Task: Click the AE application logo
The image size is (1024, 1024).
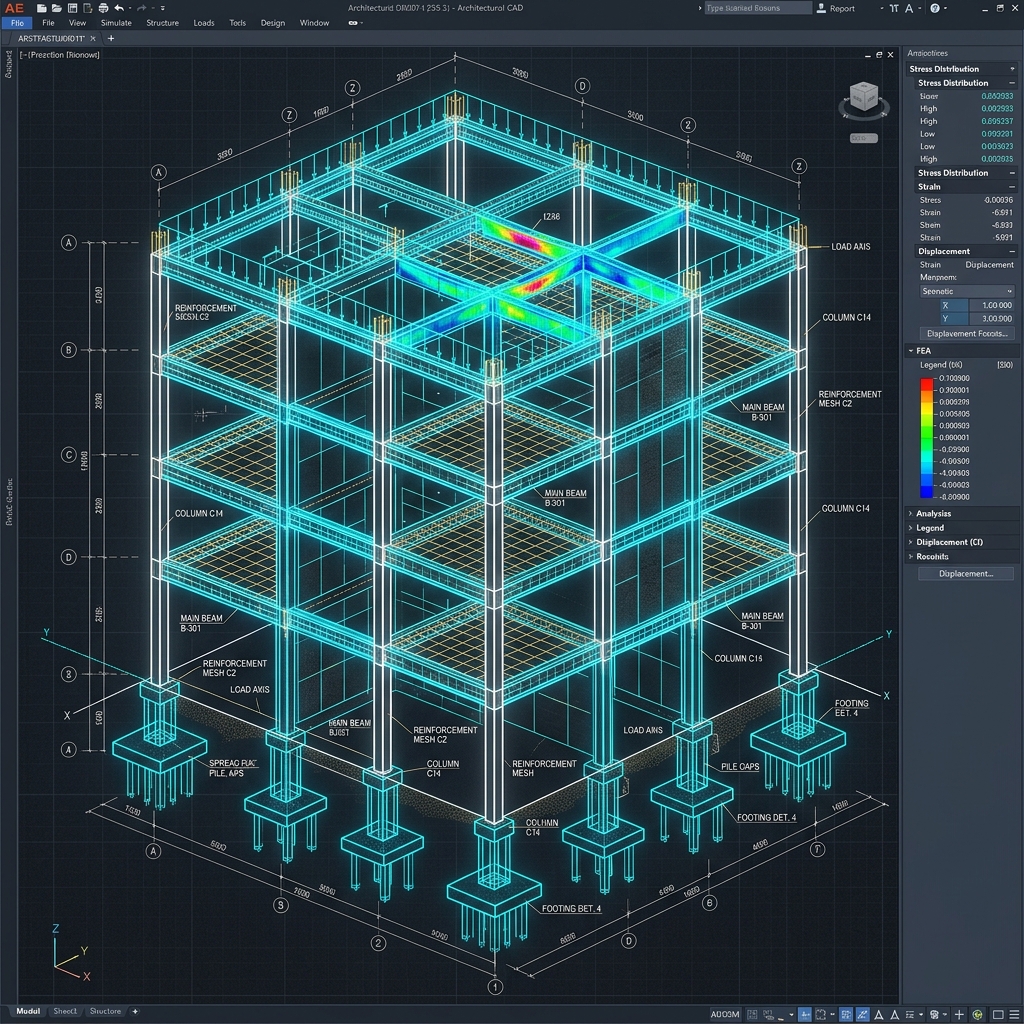Action: tap(14, 8)
